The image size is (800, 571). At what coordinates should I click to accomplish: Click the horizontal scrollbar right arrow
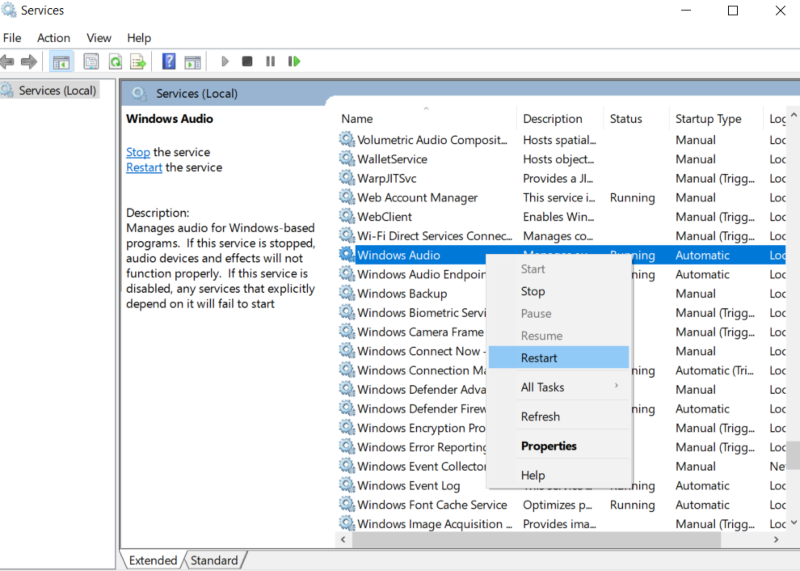click(777, 539)
